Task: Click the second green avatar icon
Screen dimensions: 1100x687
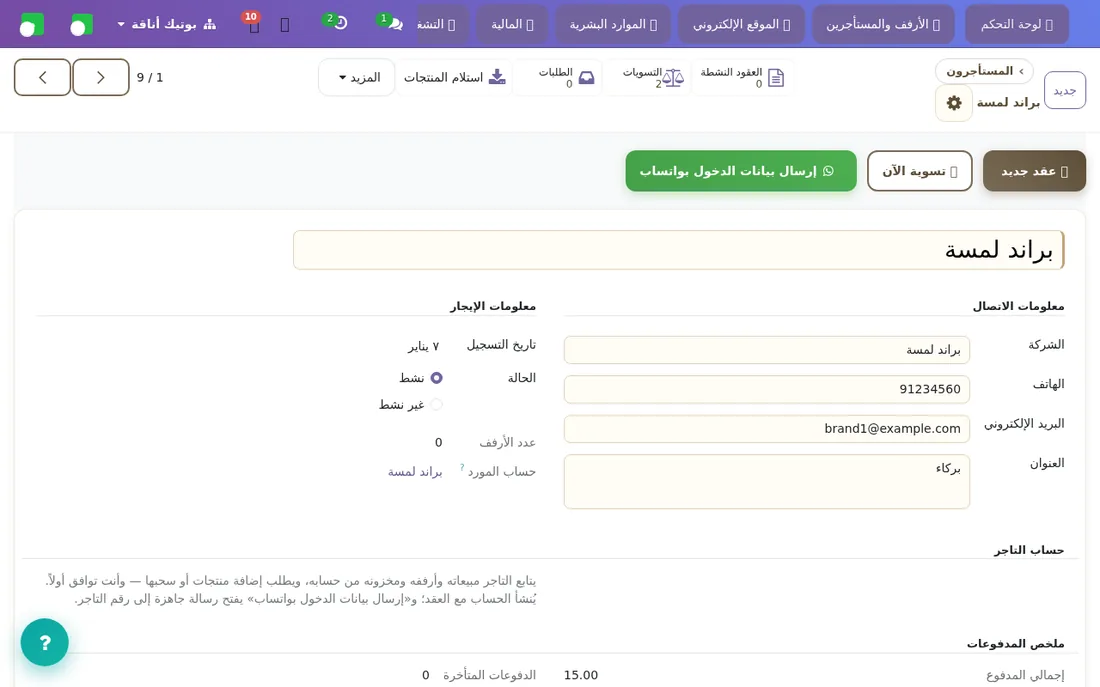Action: coord(81,25)
